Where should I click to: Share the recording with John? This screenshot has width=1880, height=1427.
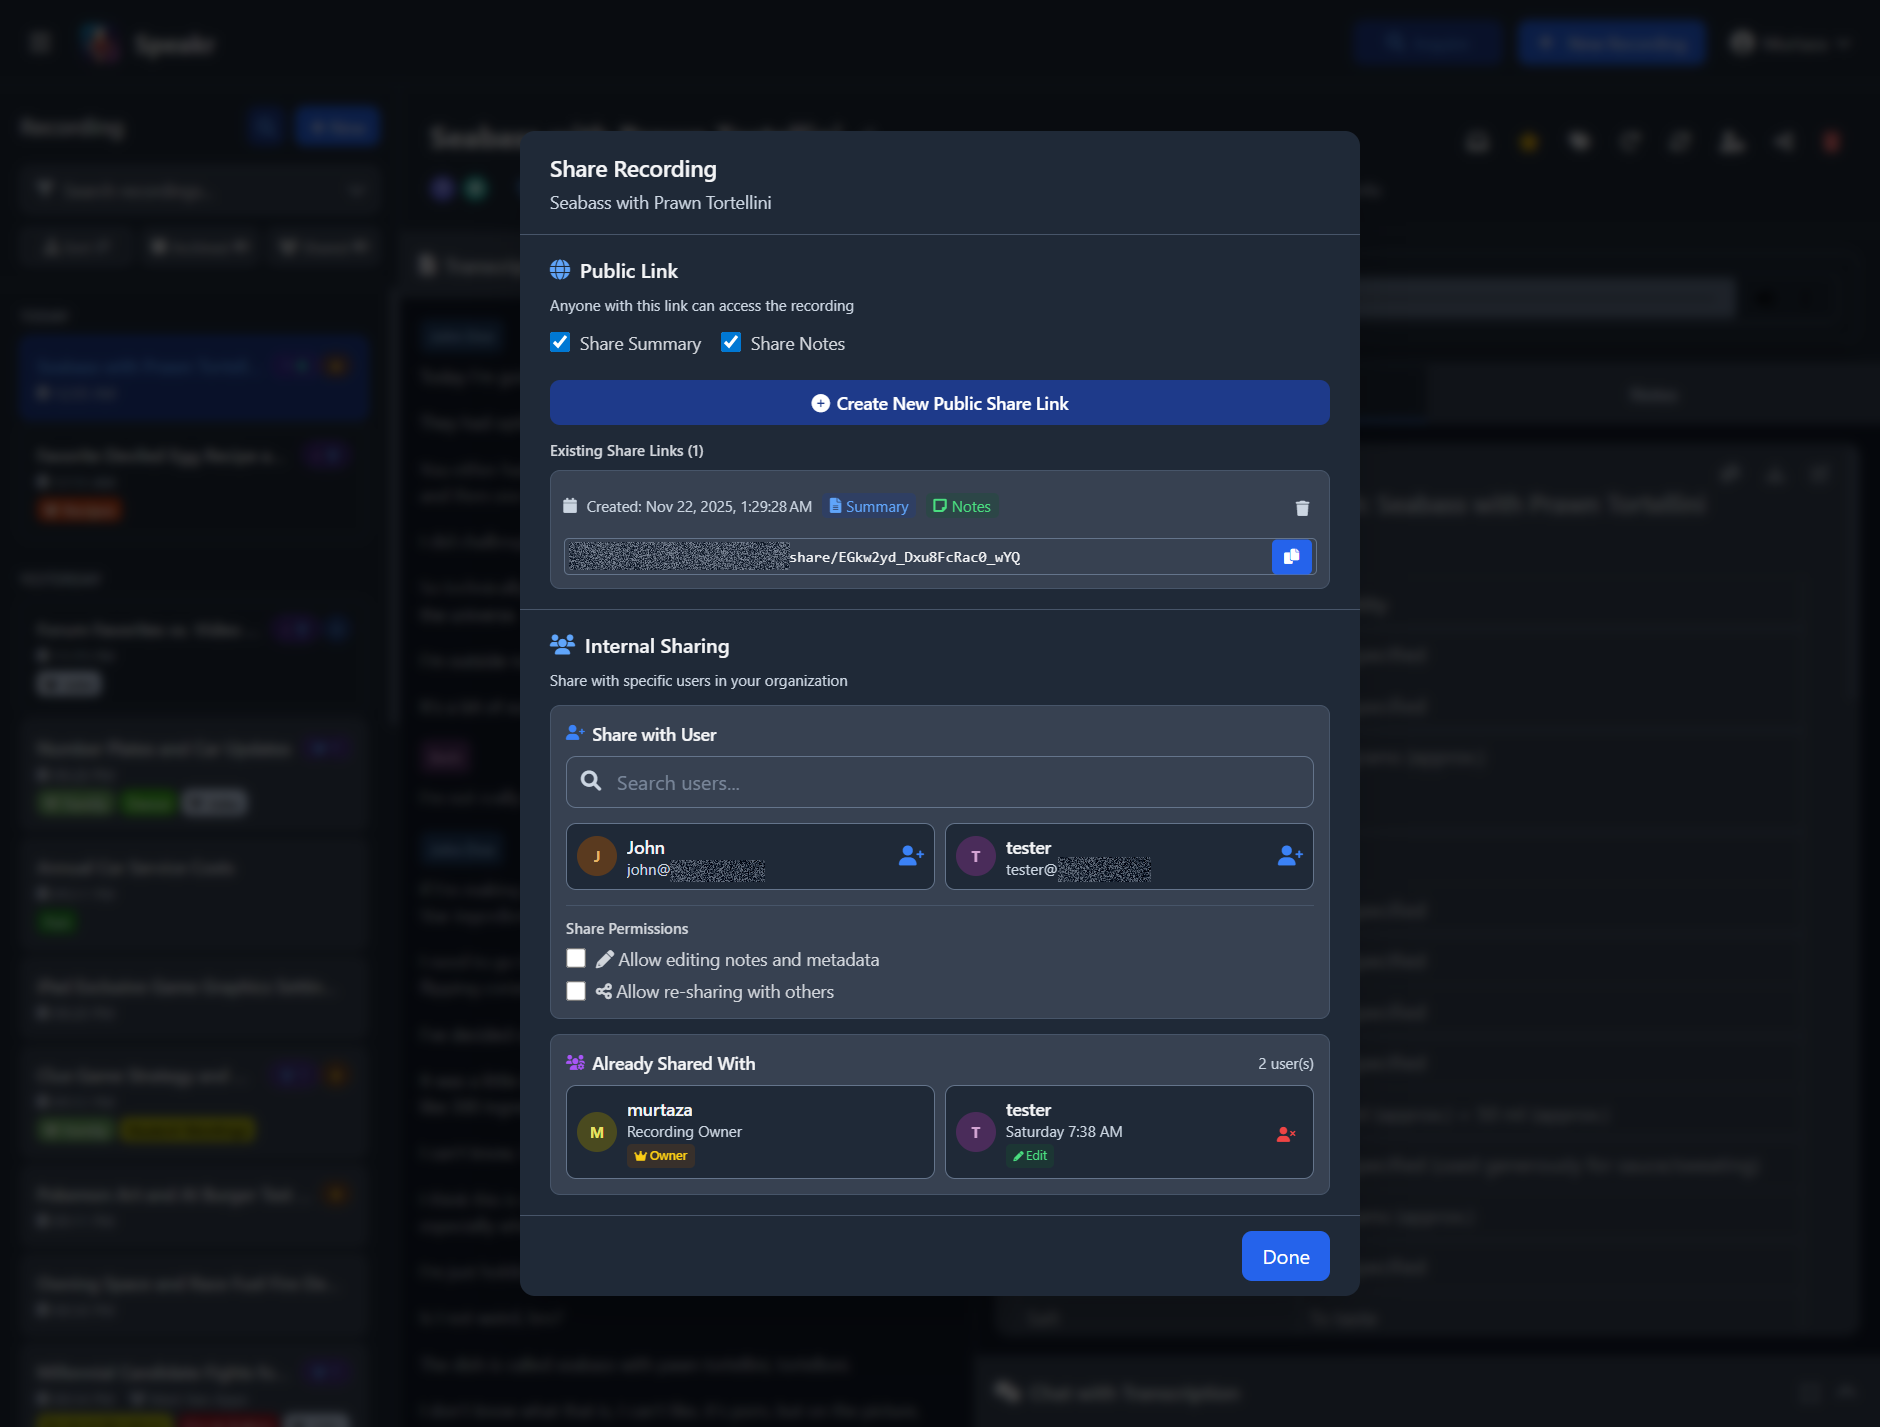pos(908,856)
